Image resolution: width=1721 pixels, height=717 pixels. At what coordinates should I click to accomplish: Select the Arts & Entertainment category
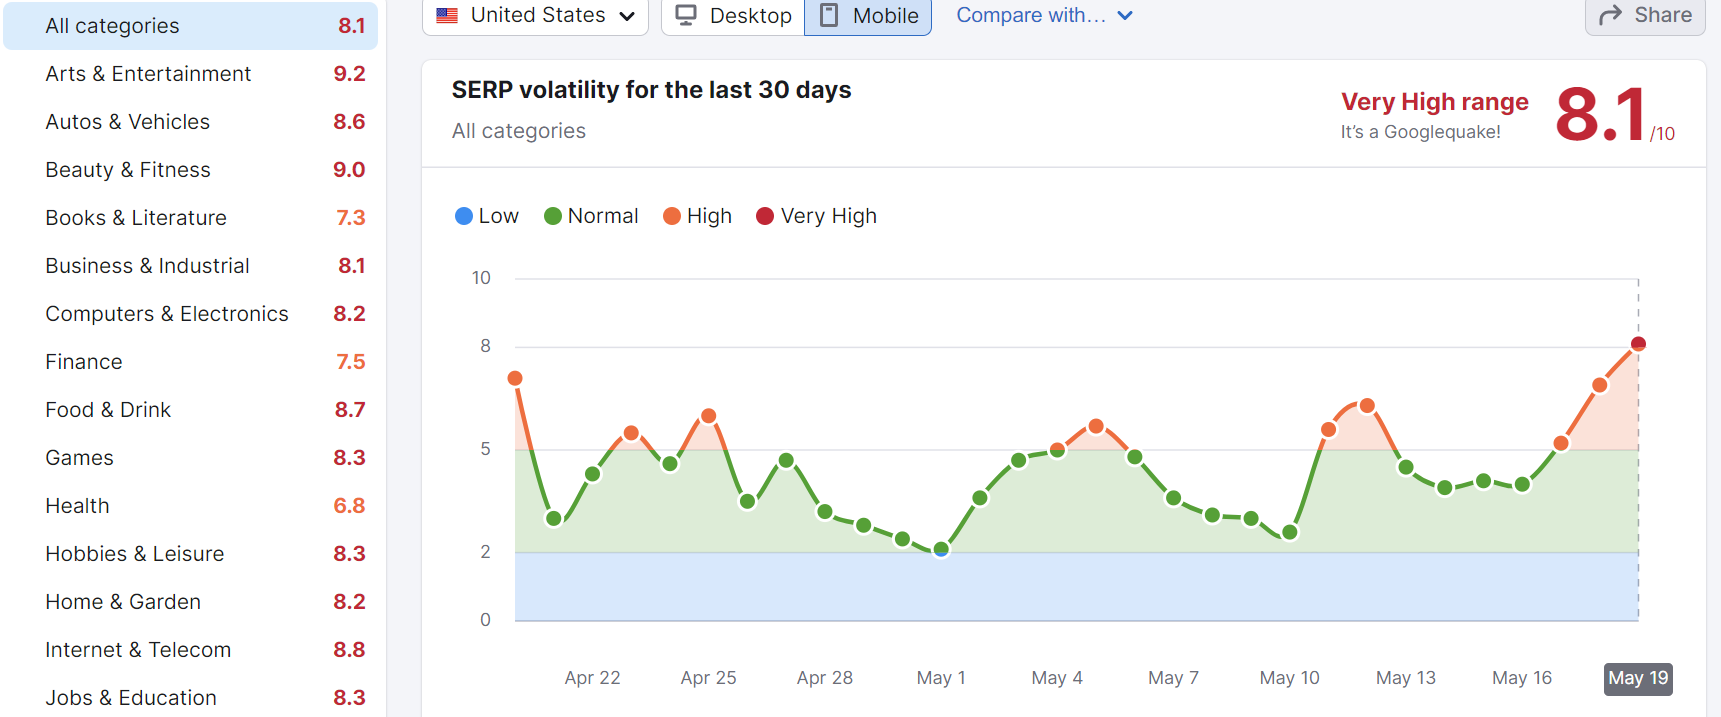[148, 74]
